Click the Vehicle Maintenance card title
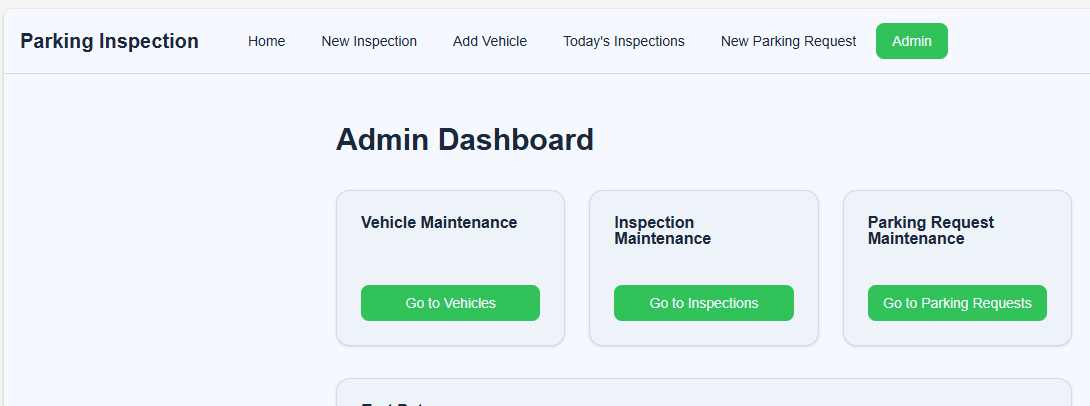 439,223
